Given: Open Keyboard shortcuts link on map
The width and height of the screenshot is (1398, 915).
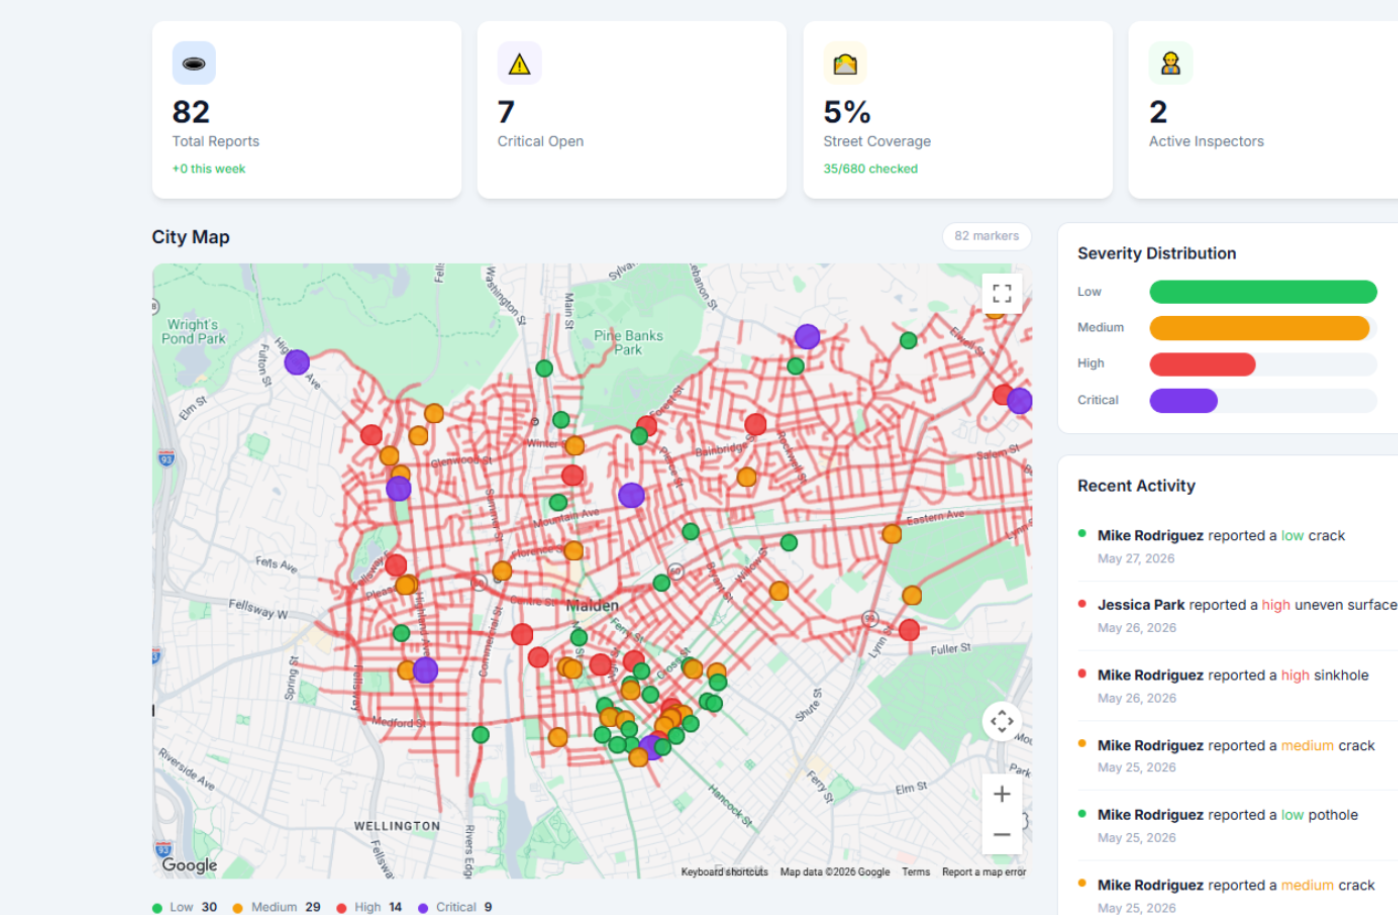Looking at the screenshot, I should [x=725, y=872].
